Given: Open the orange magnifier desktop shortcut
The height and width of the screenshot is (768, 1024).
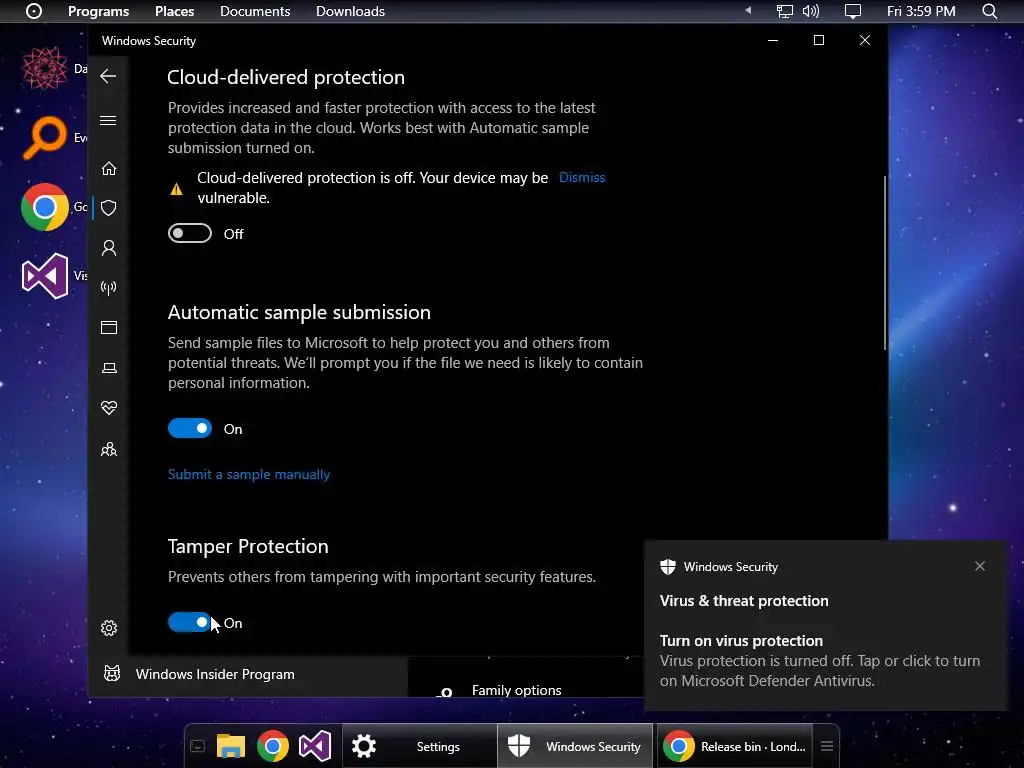Looking at the screenshot, I should tap(45, 137).
